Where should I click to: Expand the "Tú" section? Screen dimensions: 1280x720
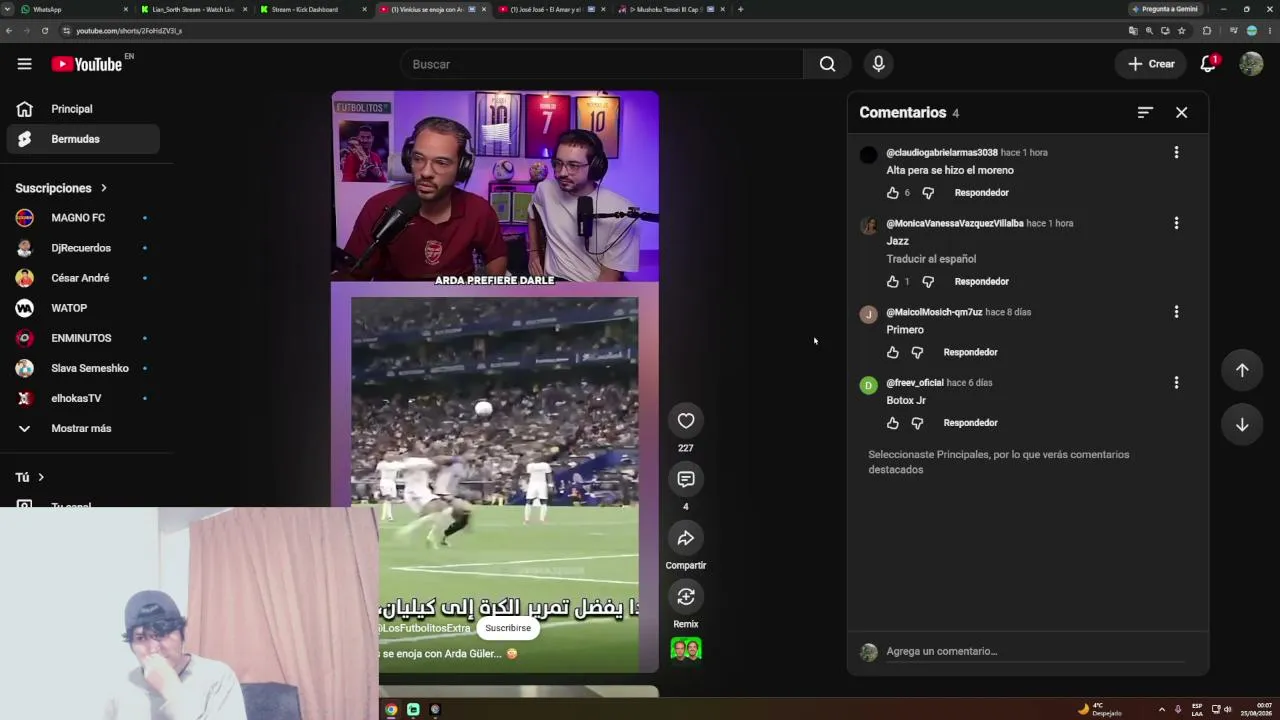click(x=30, y=477)
